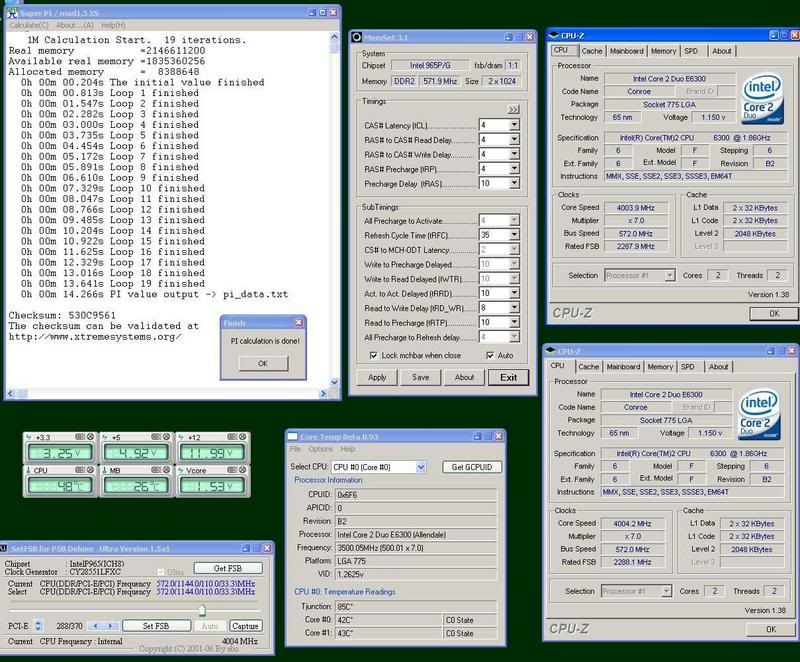Image resolution: width=800 pixels, height=662 pixels.
Task: Expand MemSet timings with the >> button
Action: [513, 109]
